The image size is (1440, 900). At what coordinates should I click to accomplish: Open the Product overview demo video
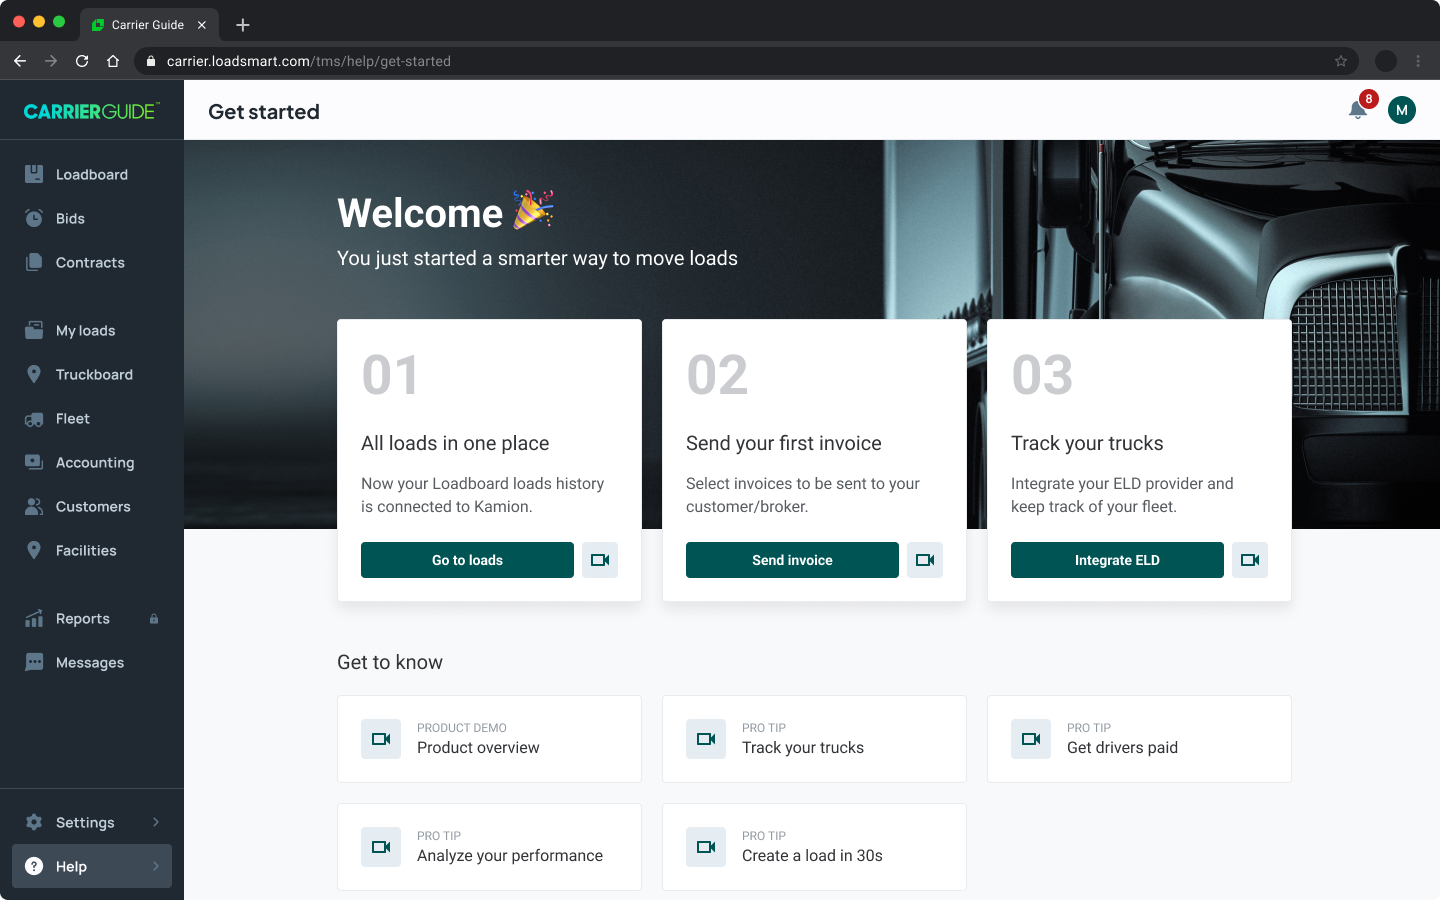pyautogui.click(x=489, y=739)
